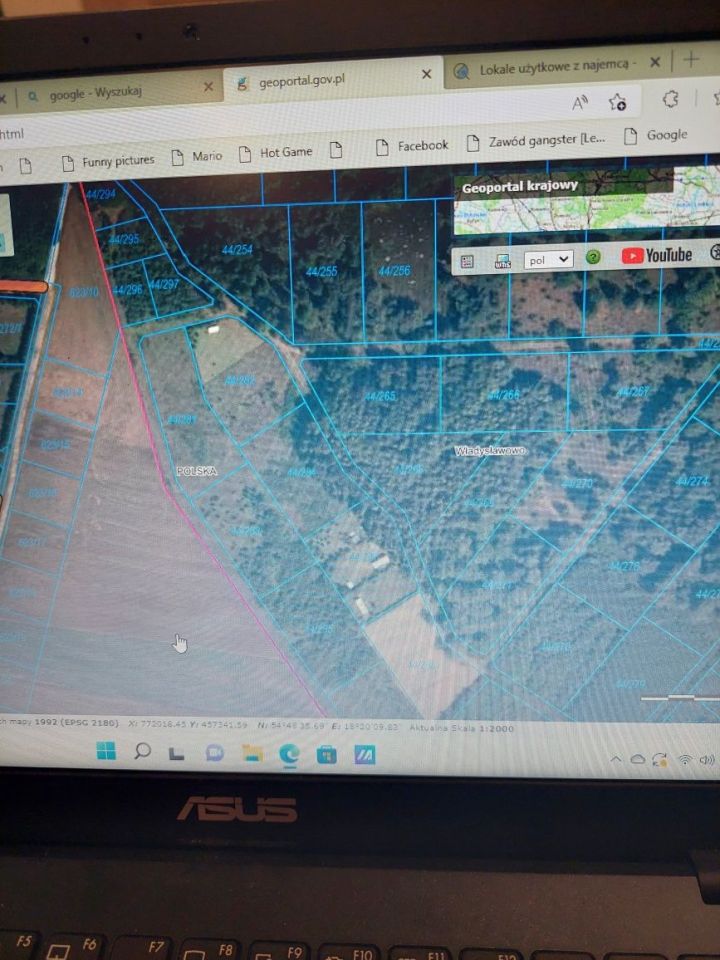
Task: Open the browser Extensions puzzle icon
Action: tap(671, 99)
